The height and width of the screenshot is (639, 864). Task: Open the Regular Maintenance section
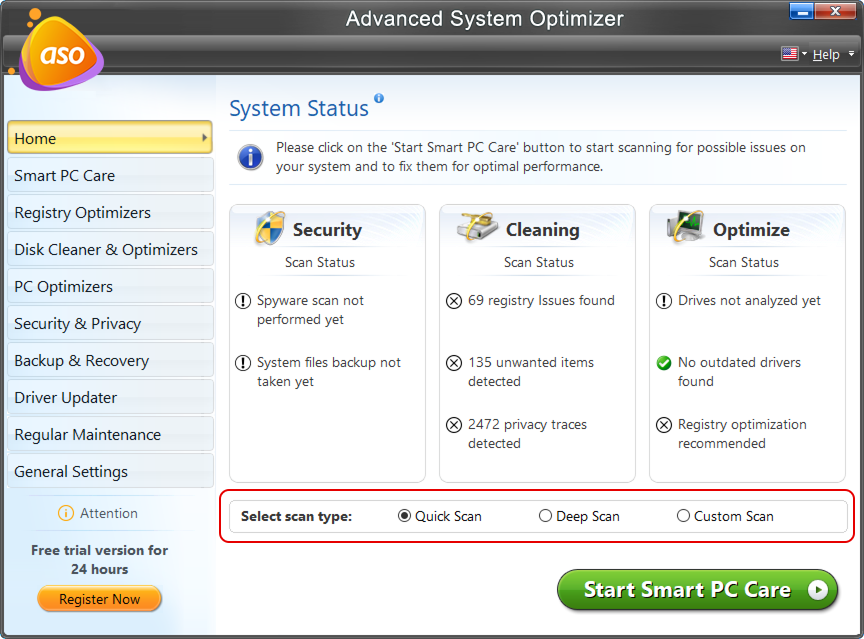110,434
